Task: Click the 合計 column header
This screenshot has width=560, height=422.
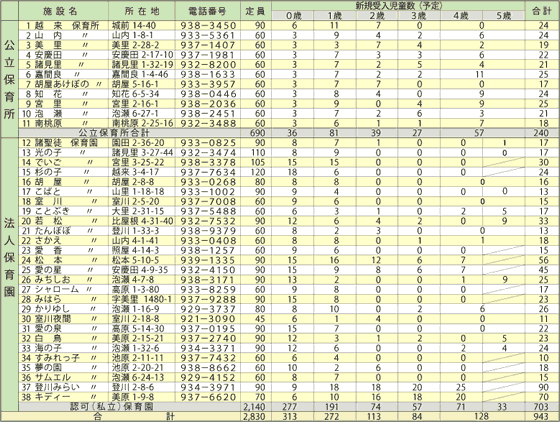Action: point(542,11)
